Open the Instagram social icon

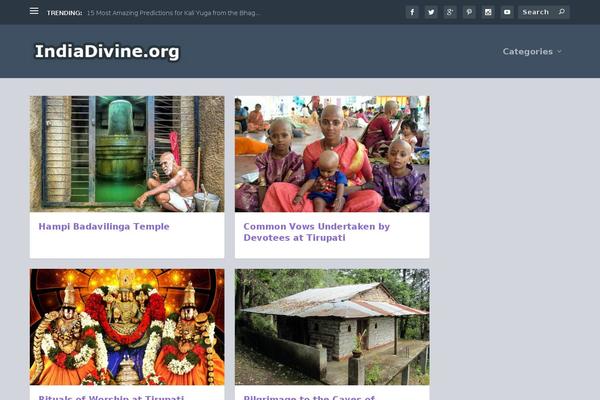coord(488,12)
